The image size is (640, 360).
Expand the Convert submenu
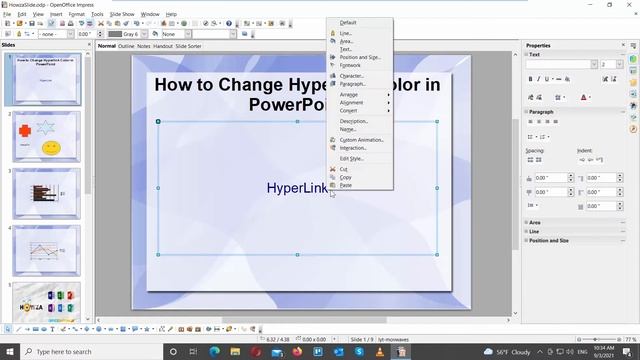click(x=360, y=111)
